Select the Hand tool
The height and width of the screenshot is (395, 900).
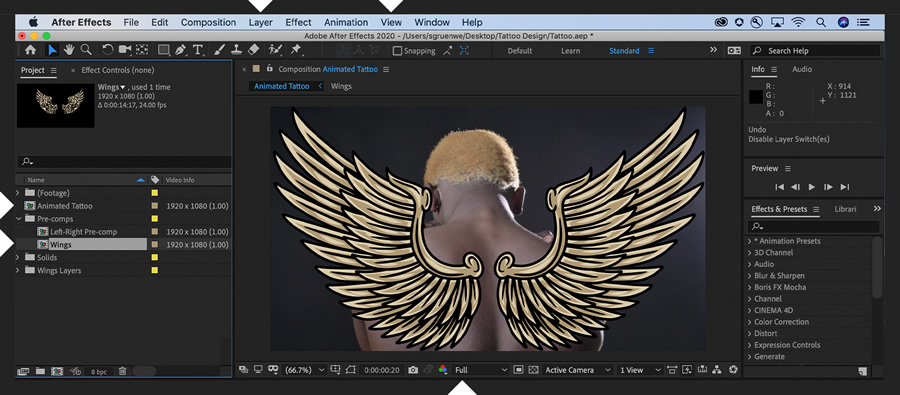(69, 50)
